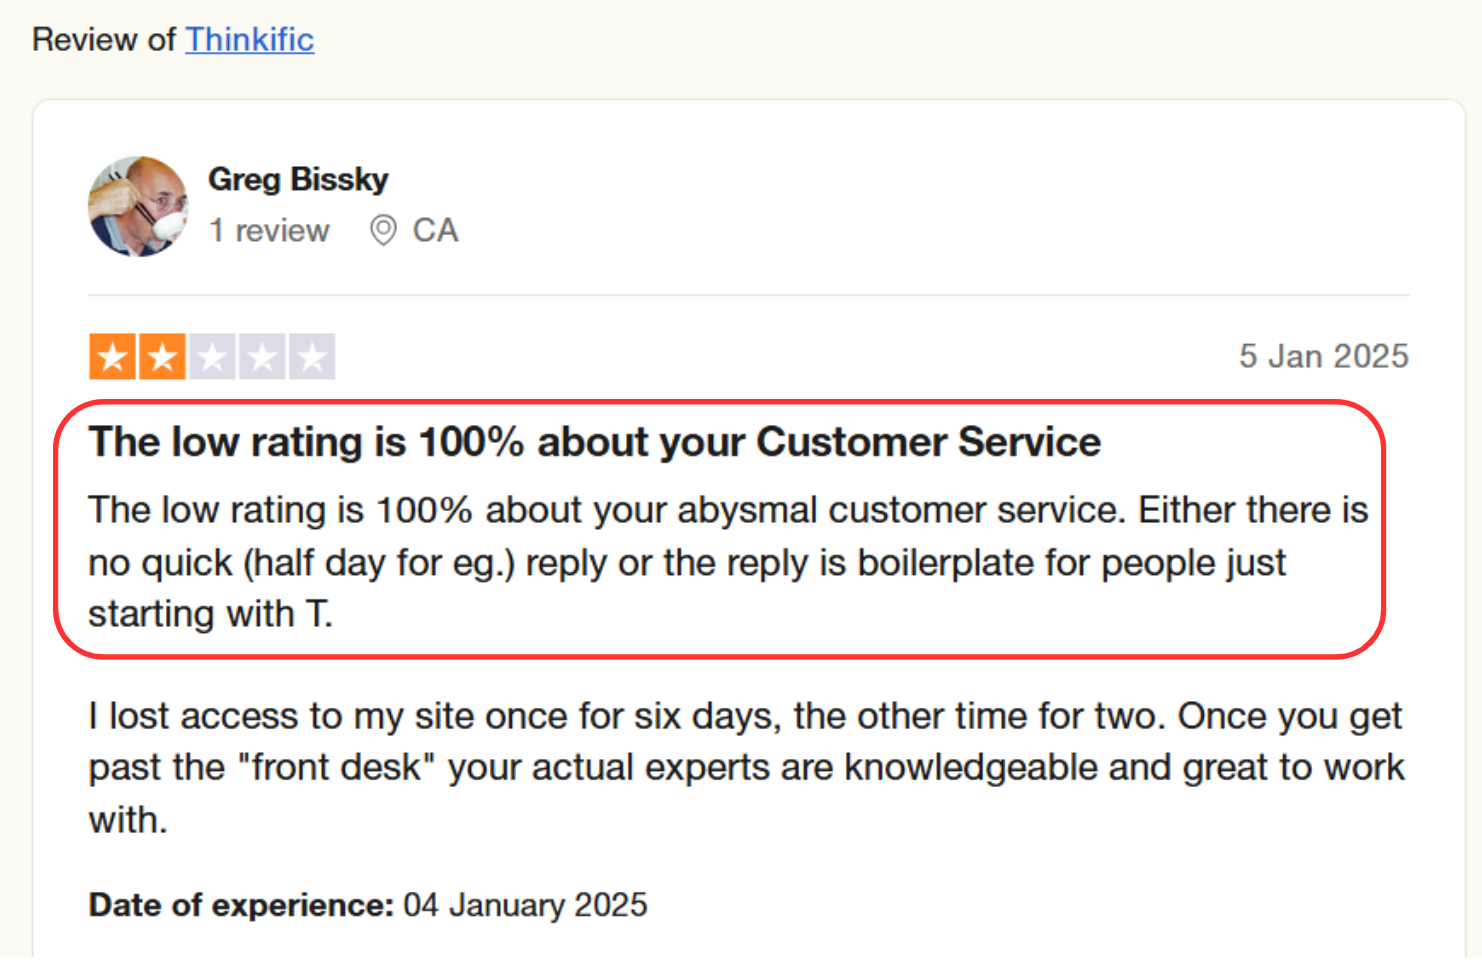Click the fourth gray star
Screen dimensions: 1482x962
coord(263,355)
